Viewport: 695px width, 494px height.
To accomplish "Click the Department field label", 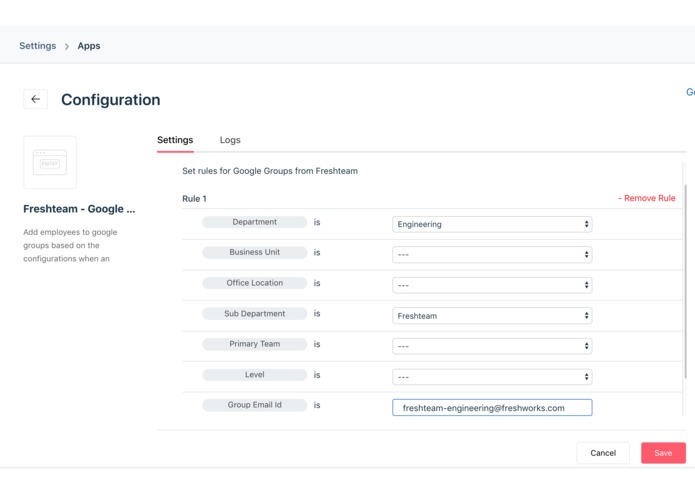I will click(x=254, y=222).
